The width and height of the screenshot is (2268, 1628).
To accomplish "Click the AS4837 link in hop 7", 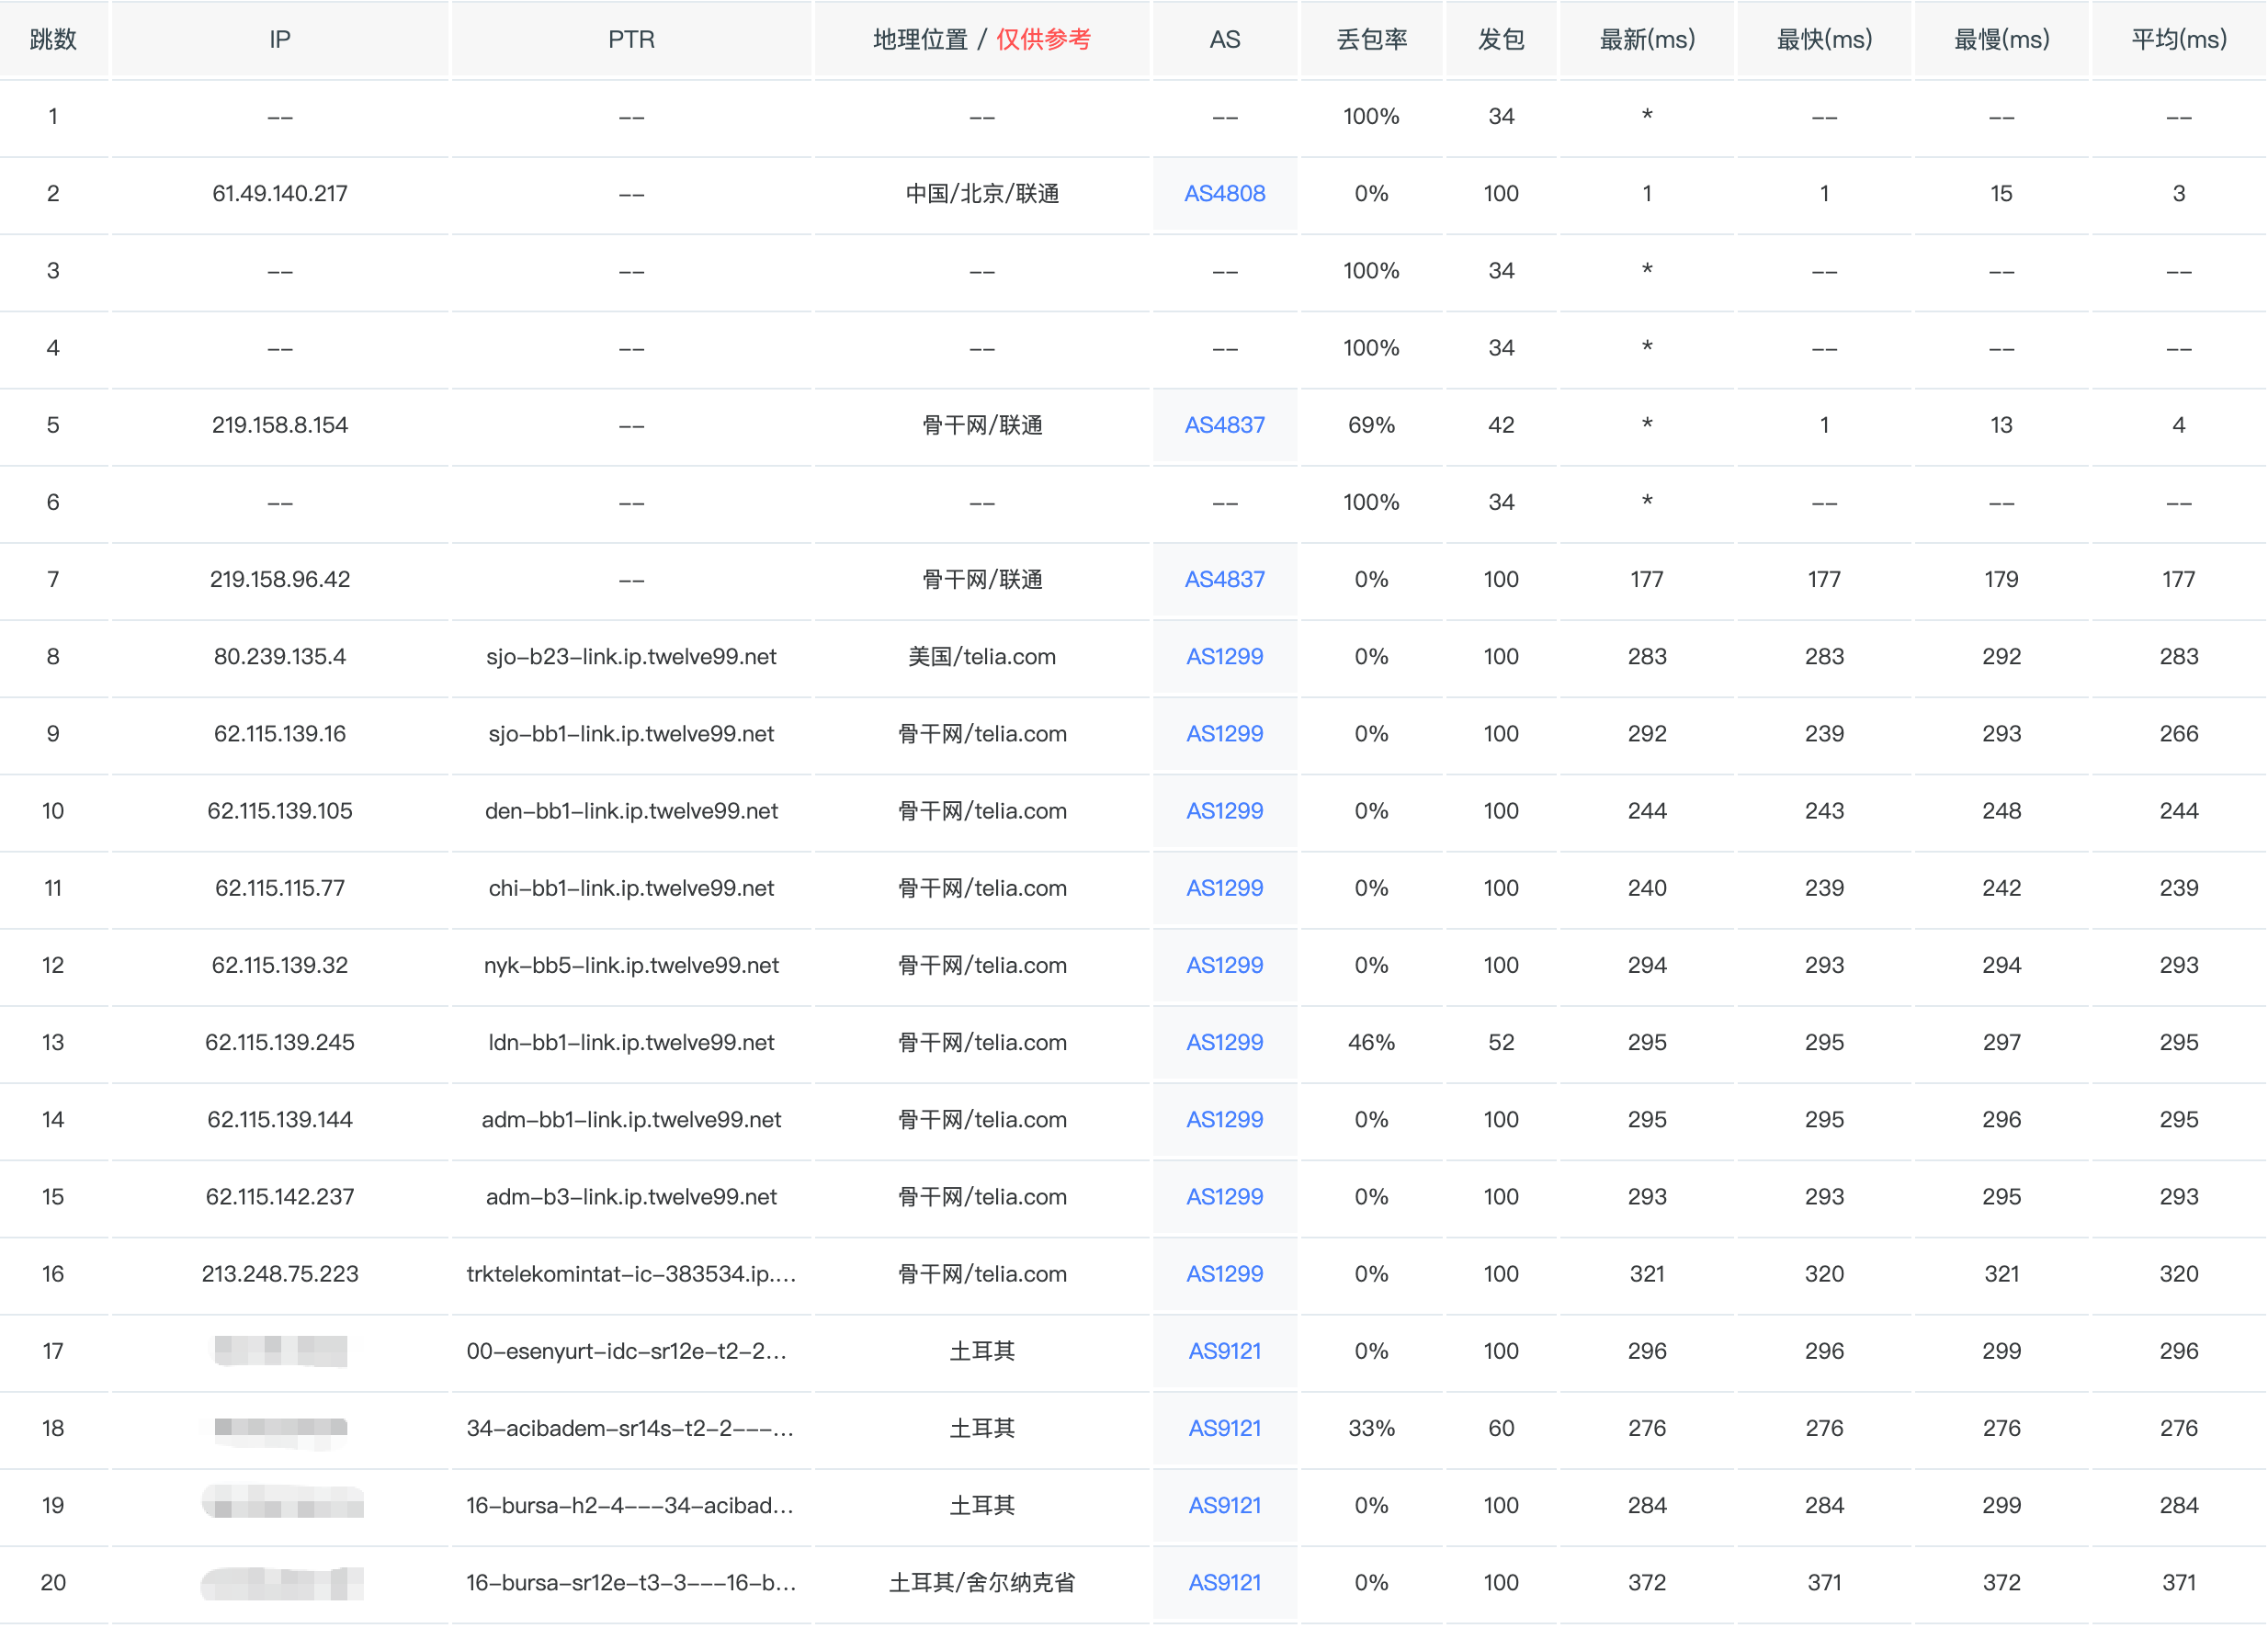I will click(1224, 579).
